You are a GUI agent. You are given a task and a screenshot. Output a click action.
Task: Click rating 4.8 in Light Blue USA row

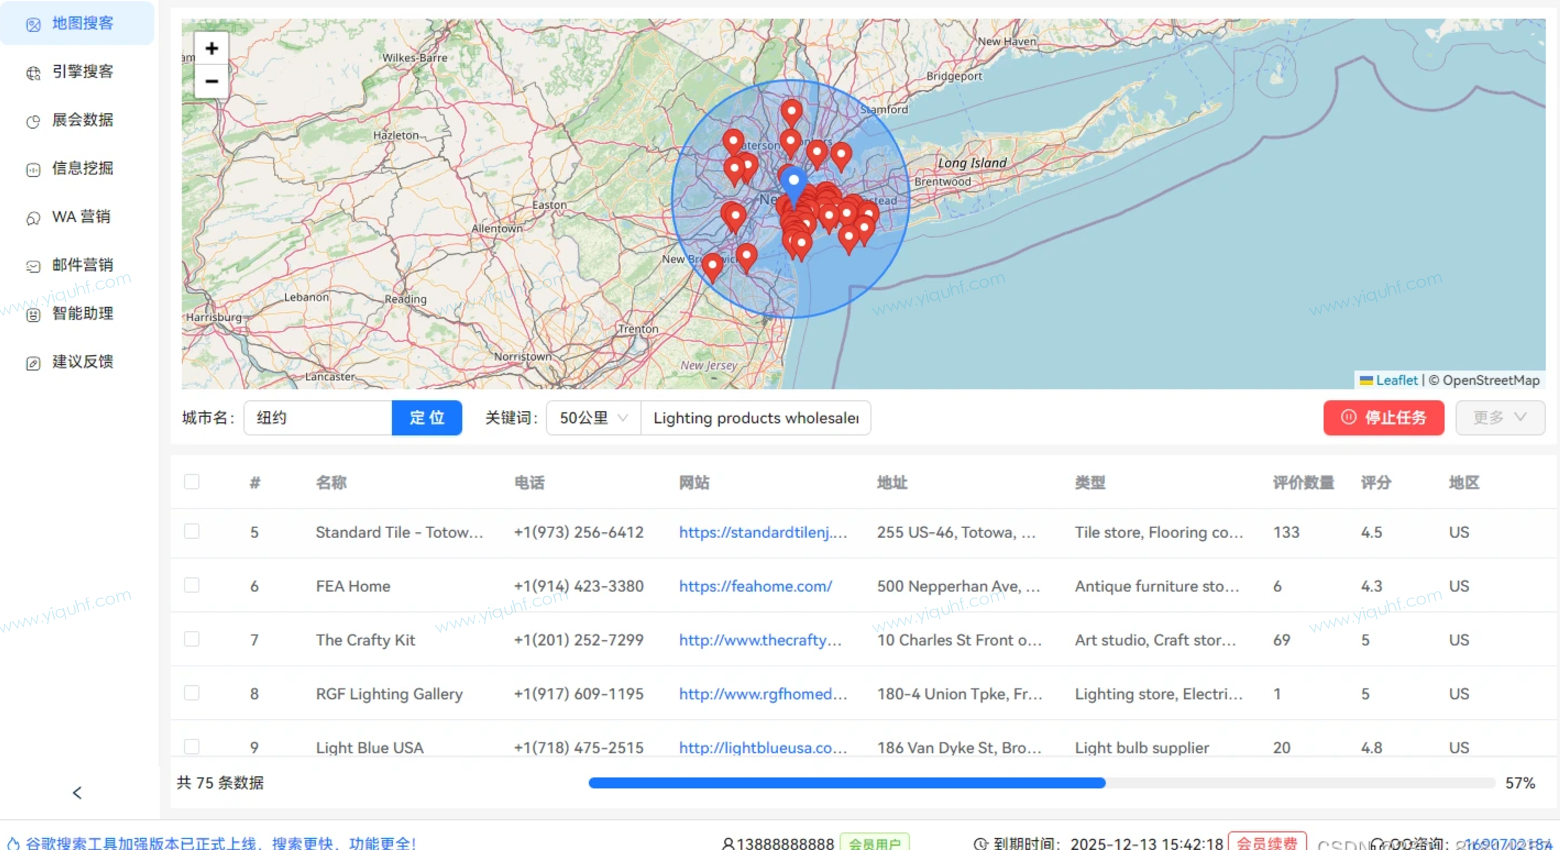coord(1372,748)
